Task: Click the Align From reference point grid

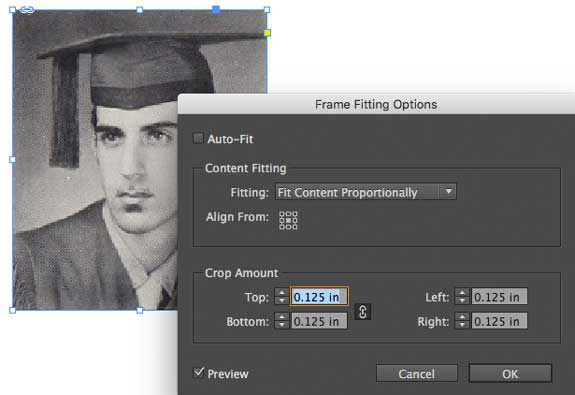Action: click(x=288, y=220)
